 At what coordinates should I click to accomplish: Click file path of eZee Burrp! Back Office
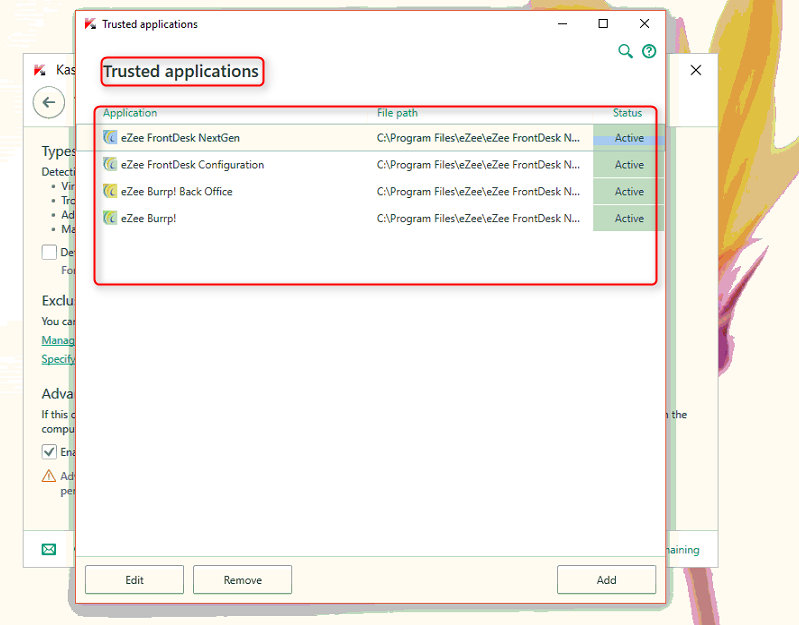tap(478, 192)
